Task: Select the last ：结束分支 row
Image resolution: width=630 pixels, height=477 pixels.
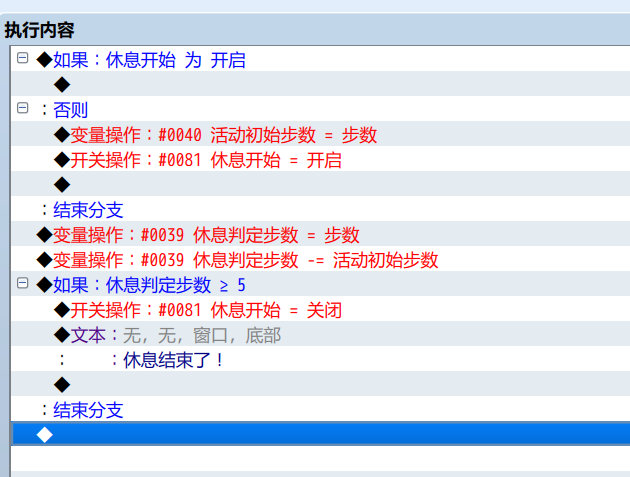Action: [x=320, y=409]
